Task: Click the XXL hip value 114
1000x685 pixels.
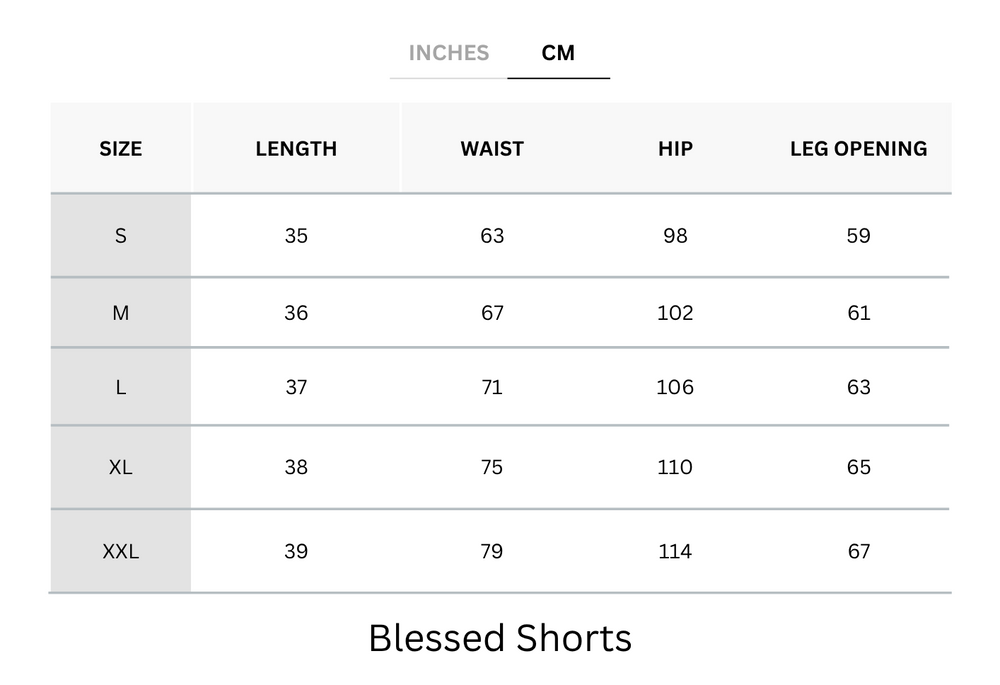Action: [675, 551]
